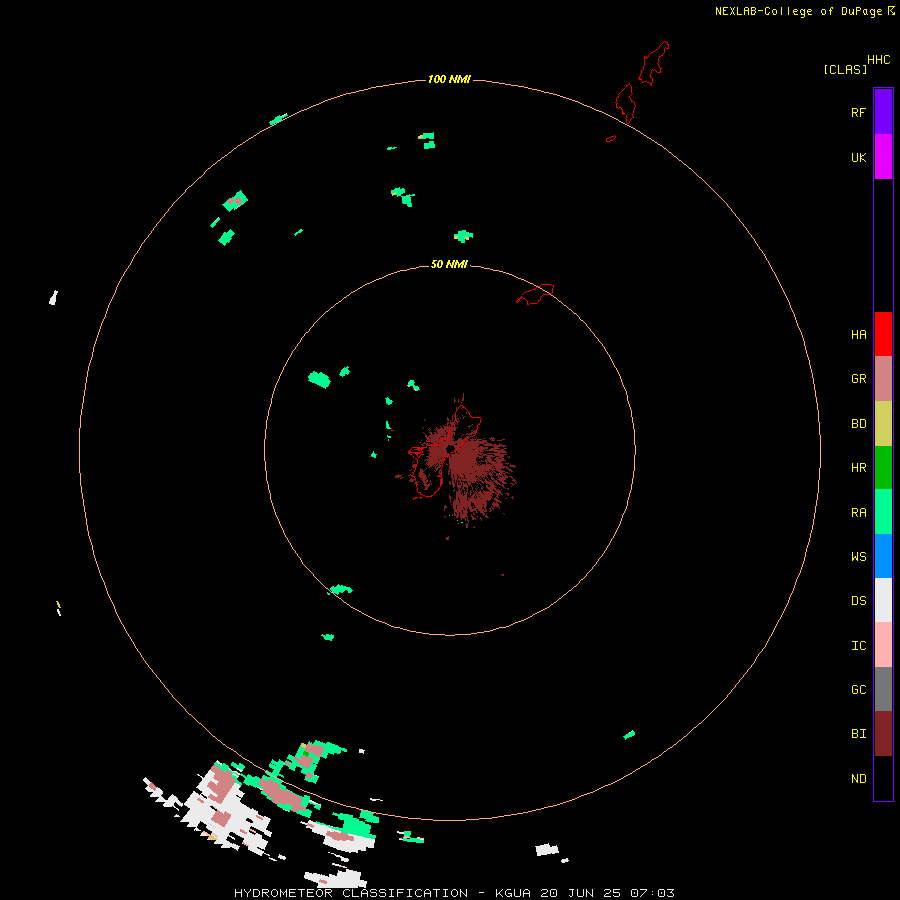This screenshot has width=900, height=900.
Task: Click the UK legend label
Action: point(858,158)
